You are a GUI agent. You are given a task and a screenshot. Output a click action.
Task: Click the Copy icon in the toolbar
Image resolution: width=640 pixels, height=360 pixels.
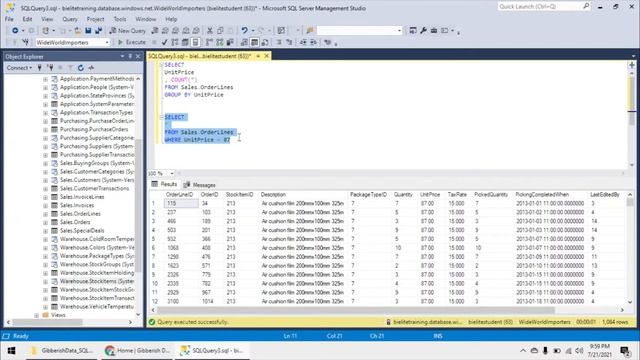[220, 31]
